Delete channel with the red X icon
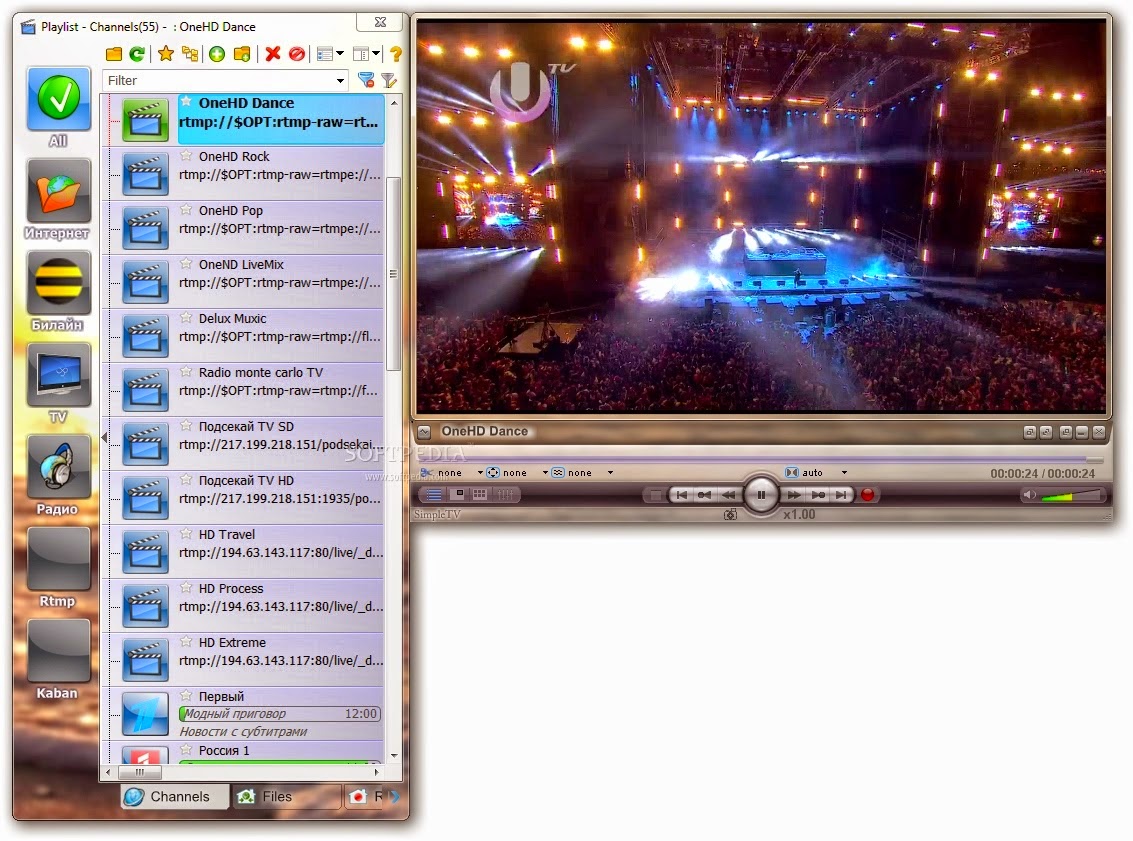This screenshot has width=1133, height=841. [x=272, y=54]
